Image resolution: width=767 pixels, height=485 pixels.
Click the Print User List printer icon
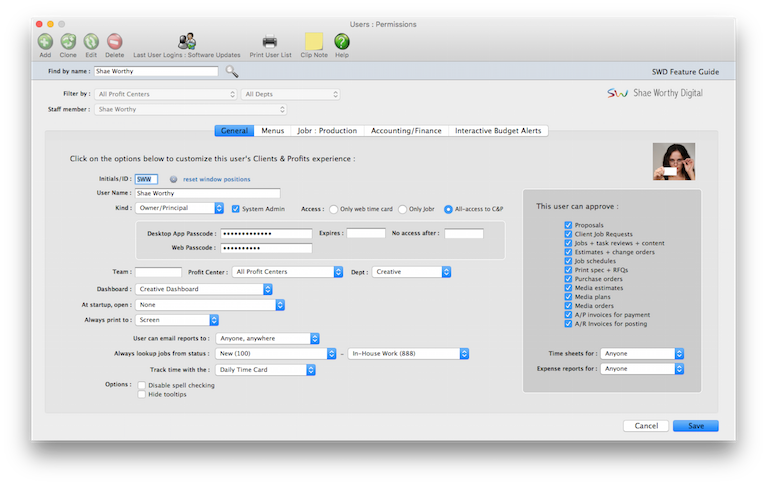coord(270,42)
